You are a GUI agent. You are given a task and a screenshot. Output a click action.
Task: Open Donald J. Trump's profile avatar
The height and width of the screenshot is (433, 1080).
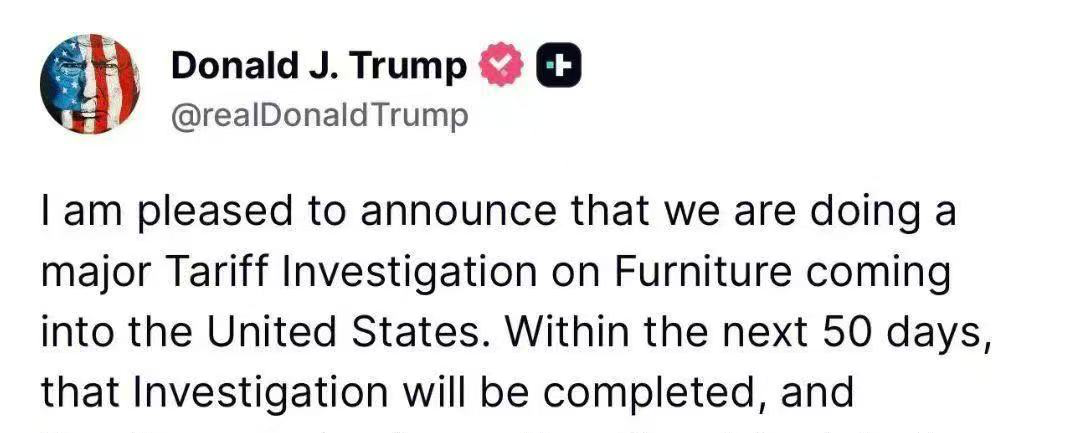tap(90, 84)
